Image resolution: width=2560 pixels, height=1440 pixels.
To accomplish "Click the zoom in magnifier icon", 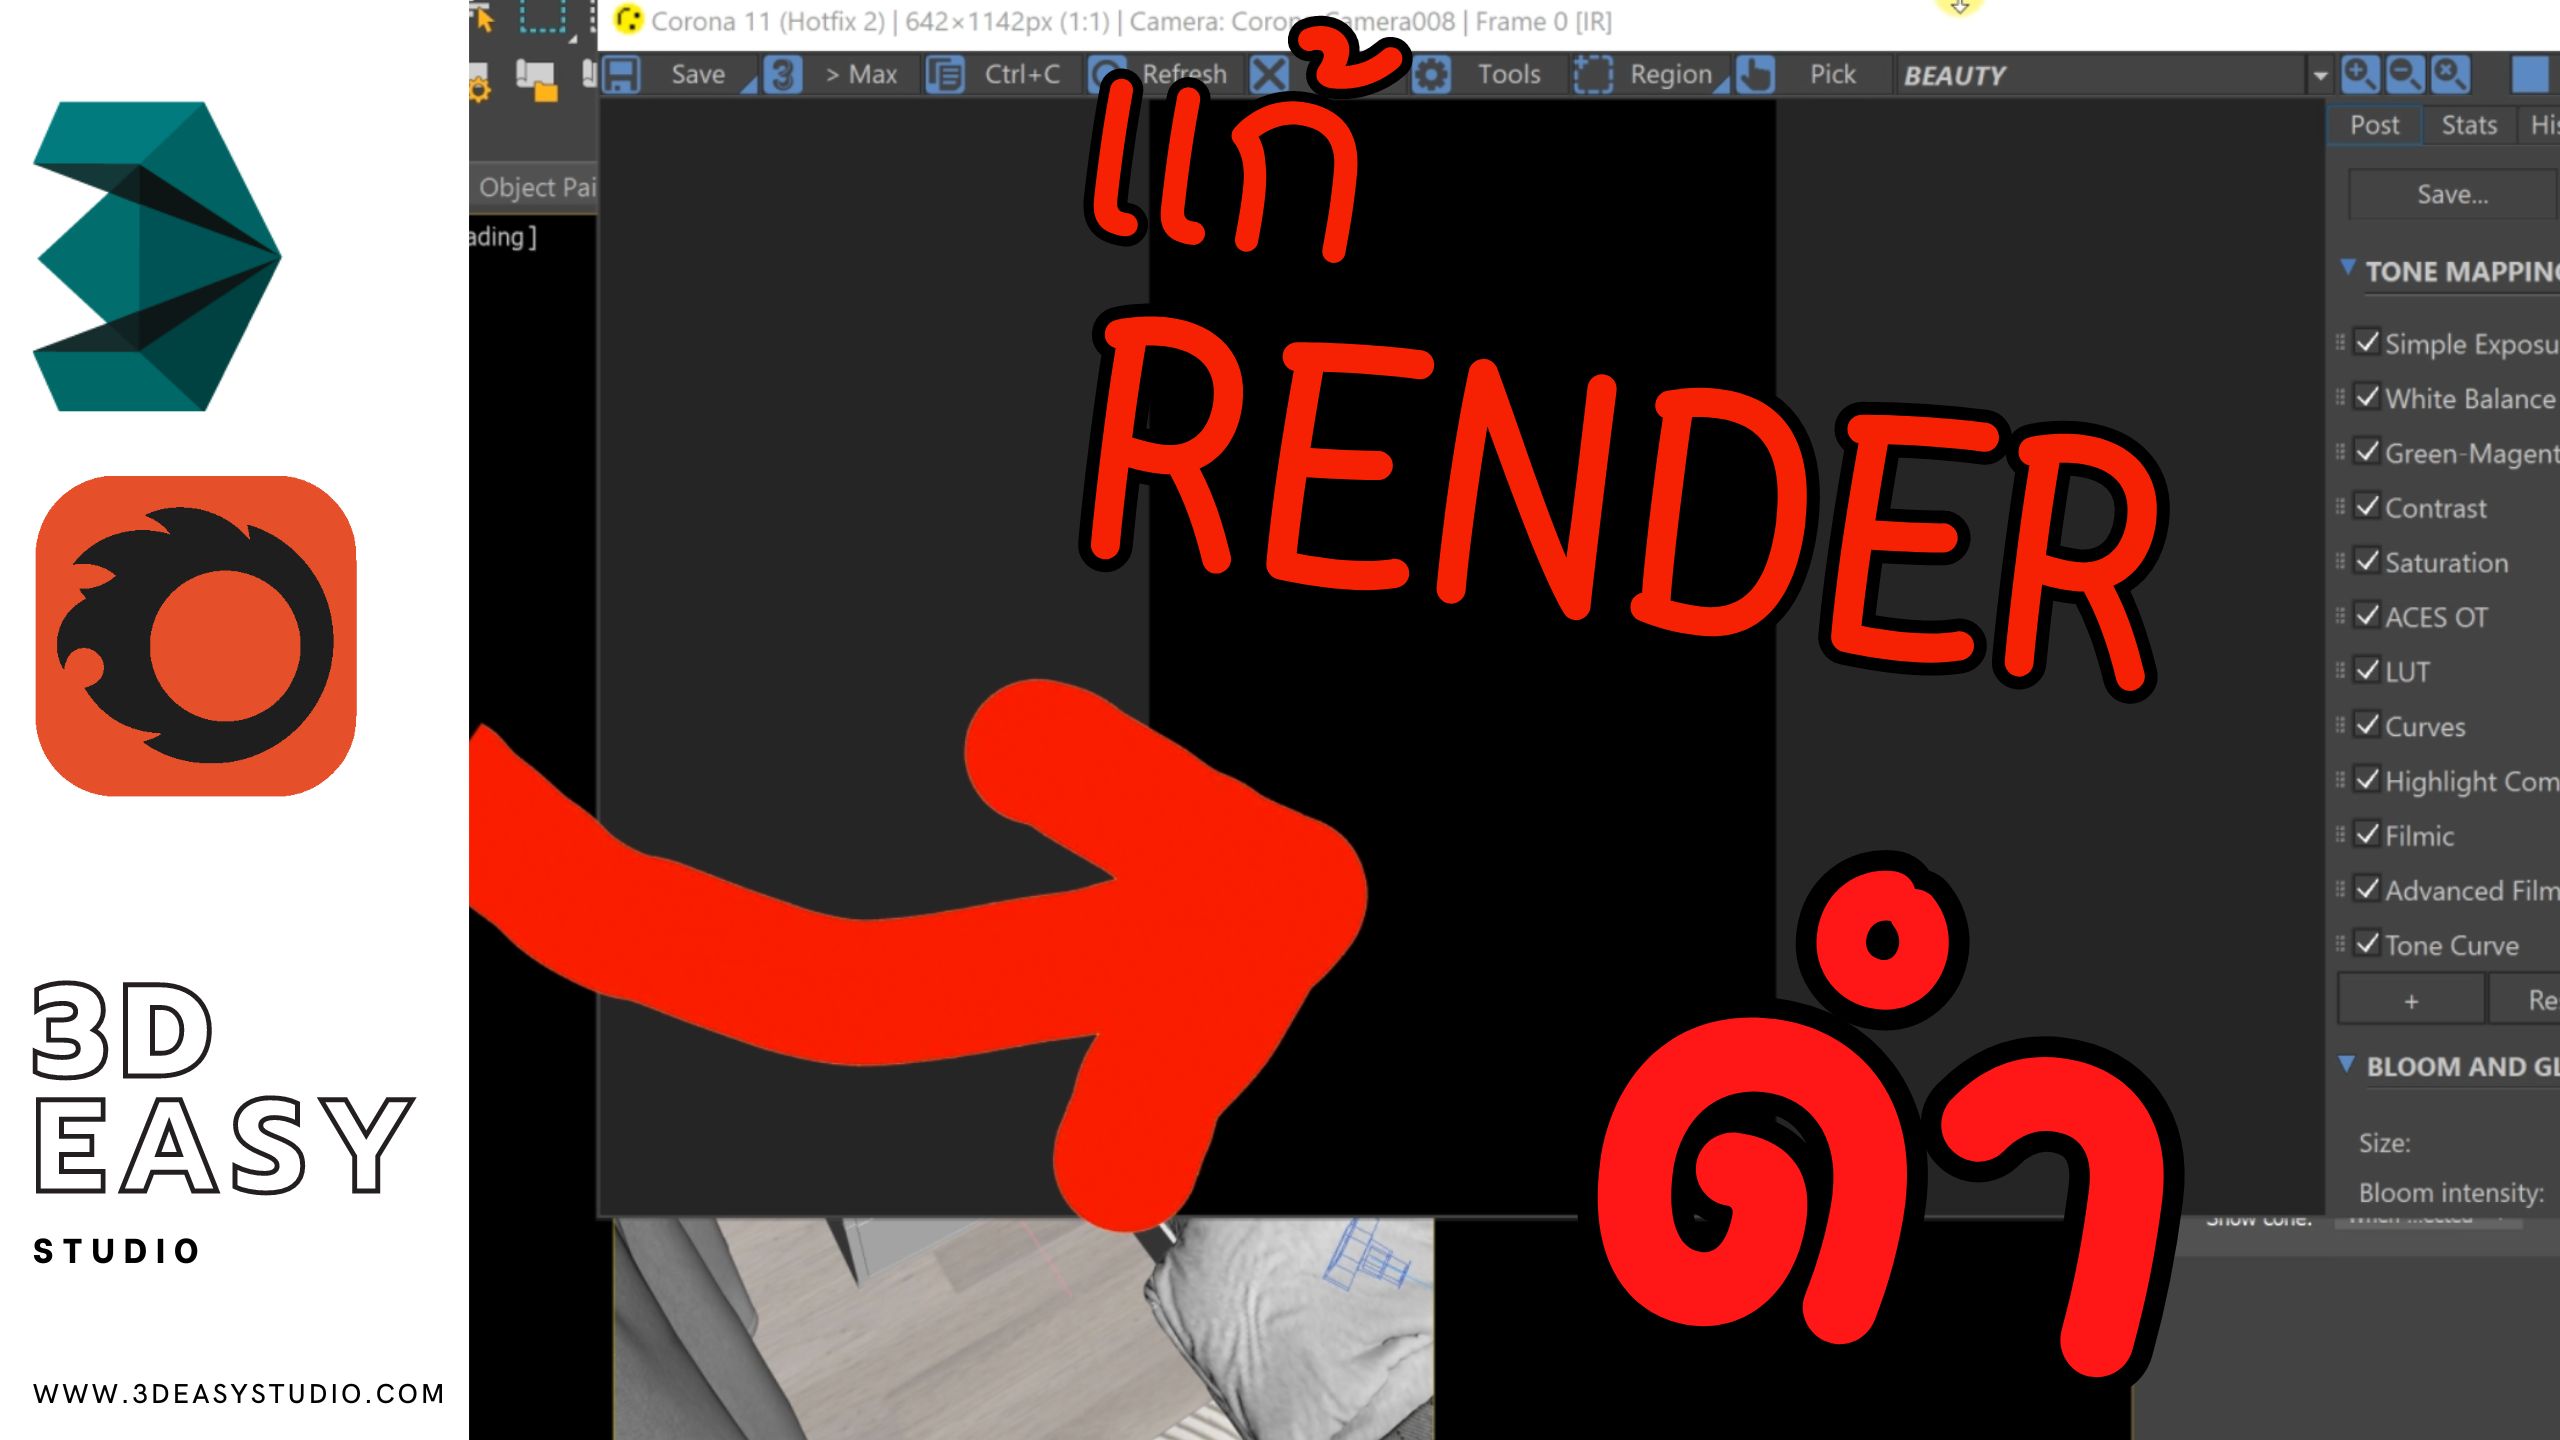I will (2360, 74).
